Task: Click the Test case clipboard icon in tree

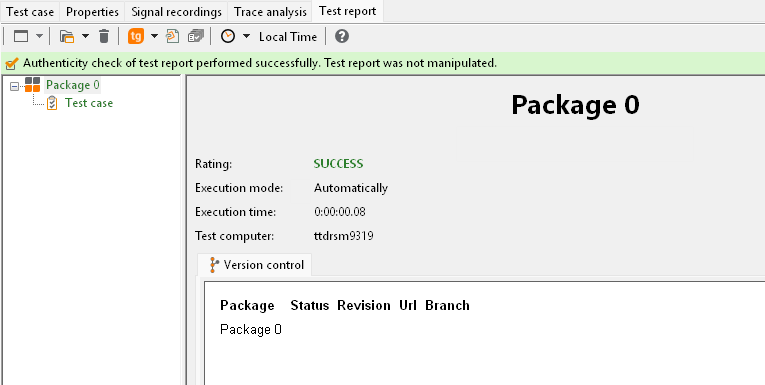Action: point(52,103)
